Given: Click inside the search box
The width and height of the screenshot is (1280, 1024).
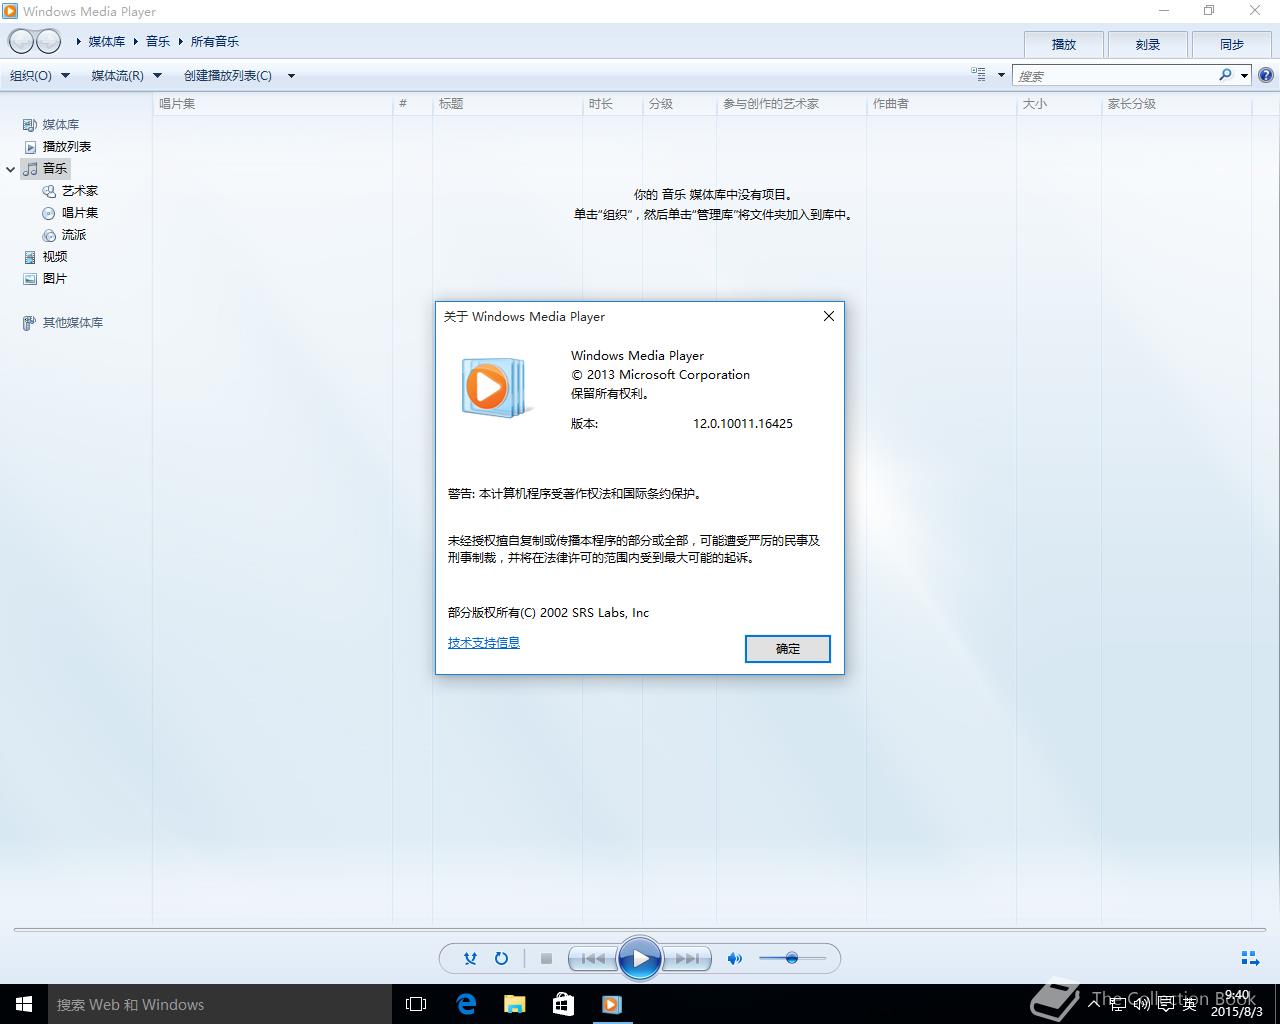Looking at the screenshot, I should [1114, 75].
